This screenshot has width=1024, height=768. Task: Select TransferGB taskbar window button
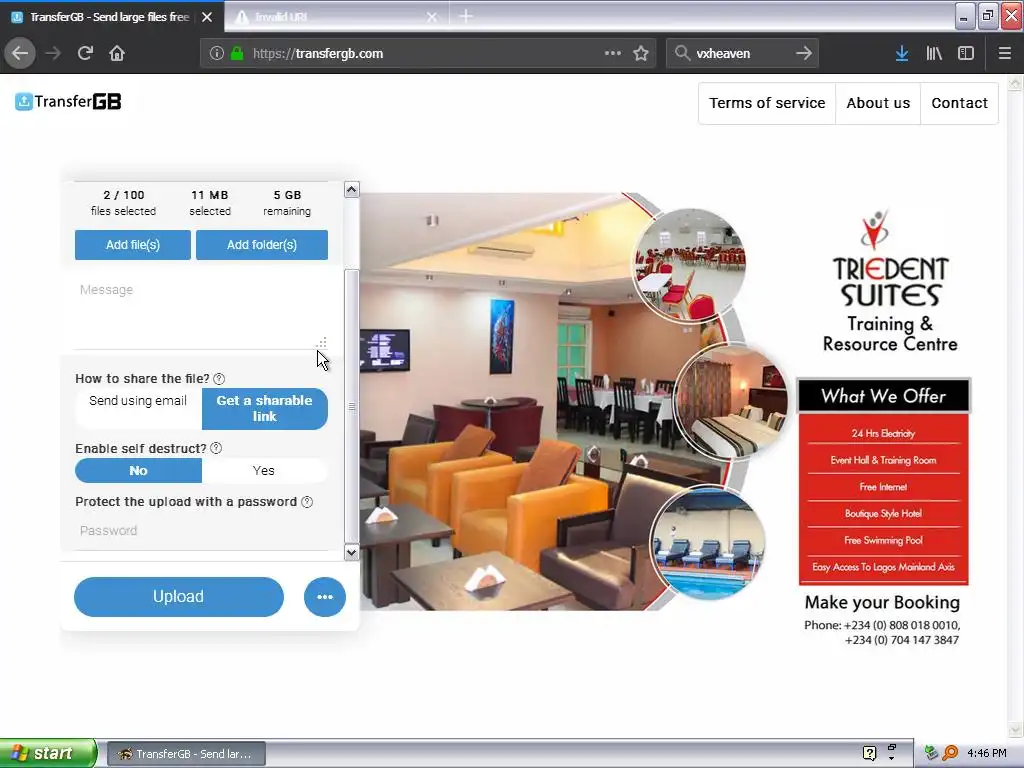(x=186, y=754)
